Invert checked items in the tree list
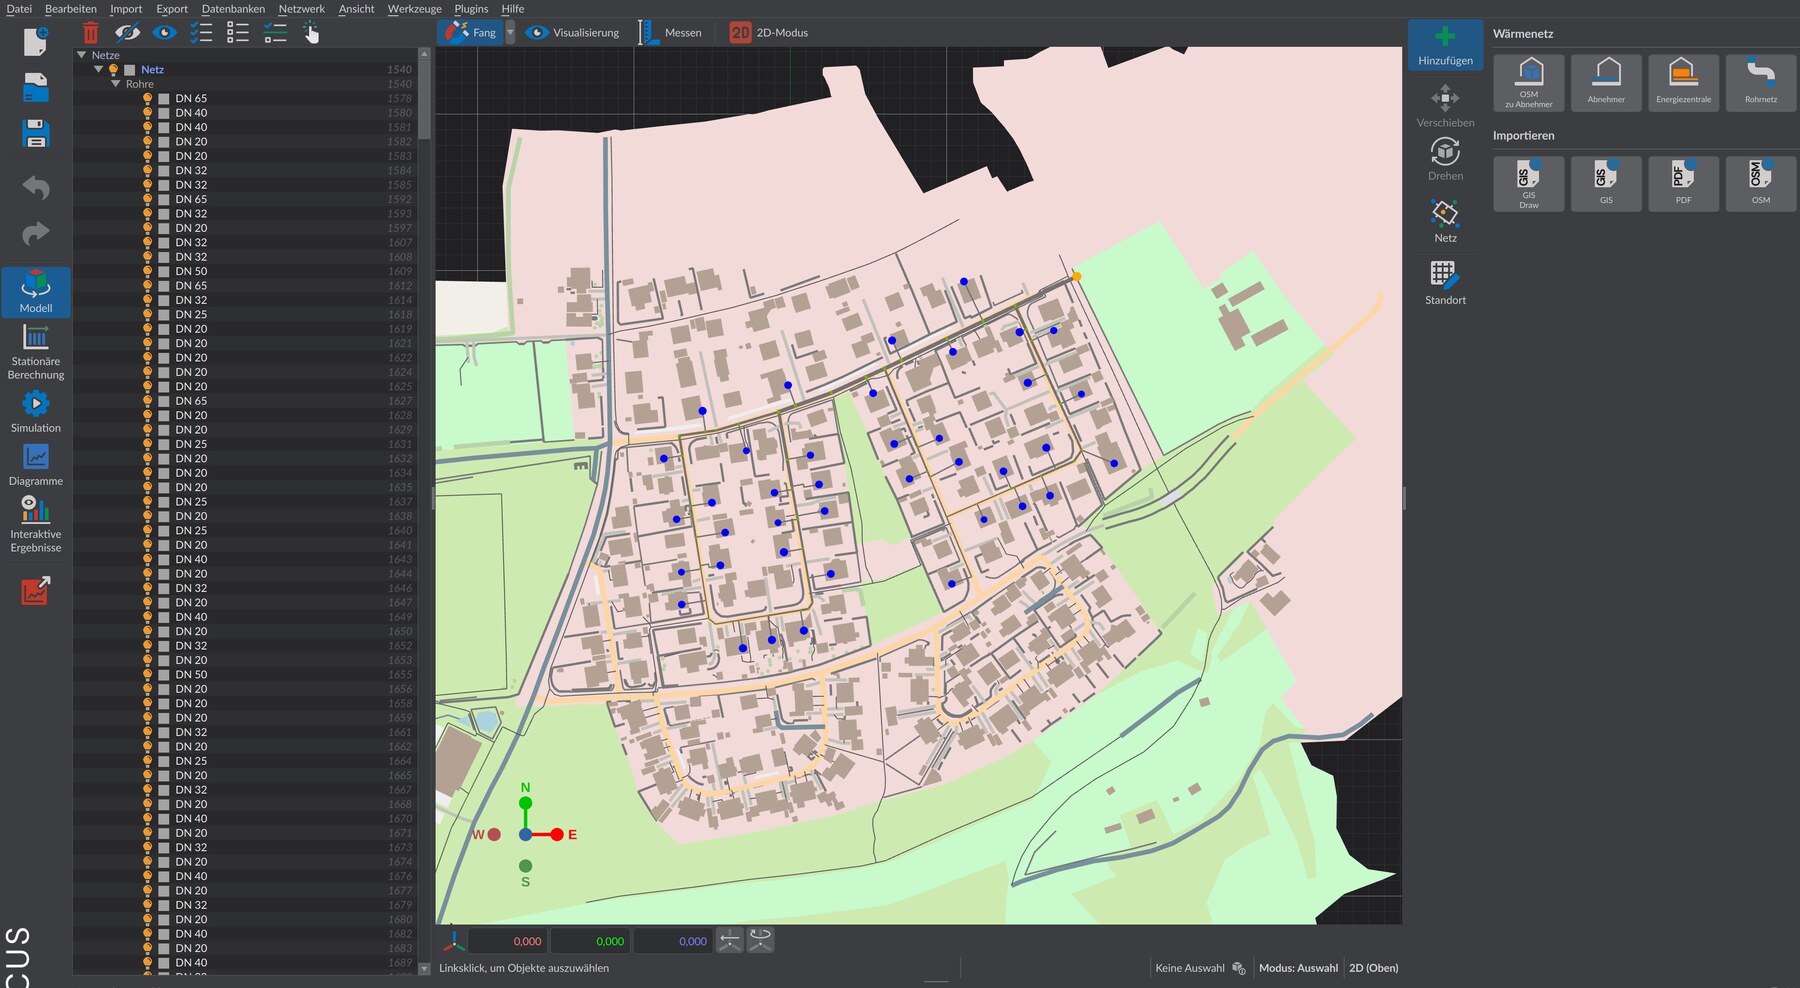1800x988 pixels. [275, 33]
